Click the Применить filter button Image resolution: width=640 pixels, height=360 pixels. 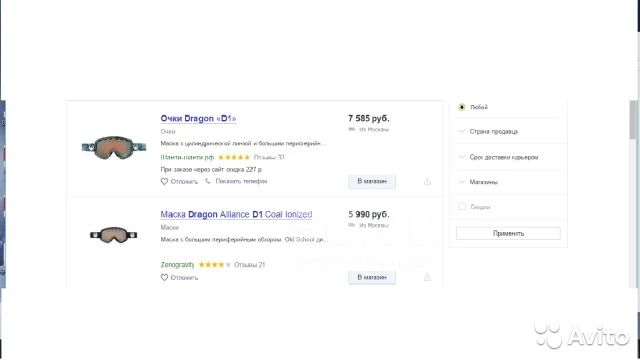(508, 233)
